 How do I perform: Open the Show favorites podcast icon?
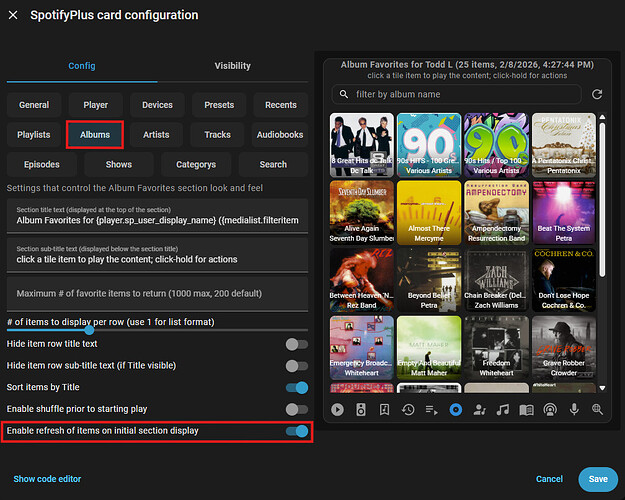pos(550,409)
